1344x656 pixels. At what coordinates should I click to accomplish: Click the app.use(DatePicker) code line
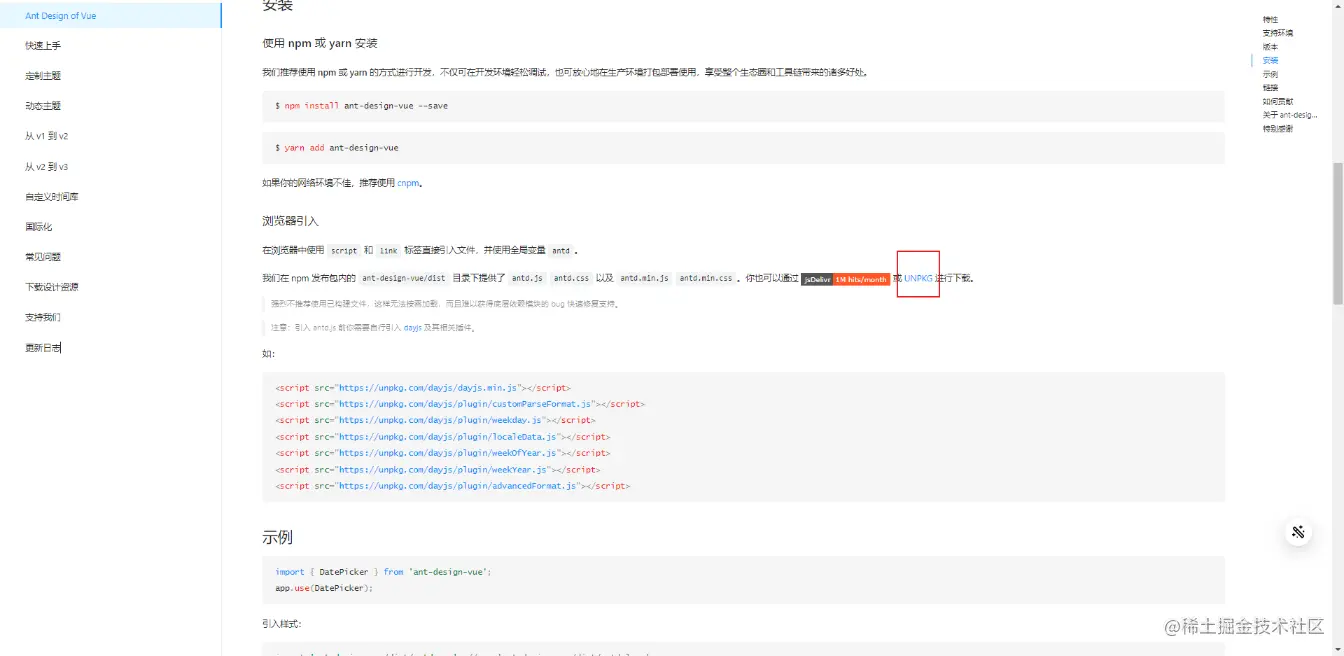point(324,588)
